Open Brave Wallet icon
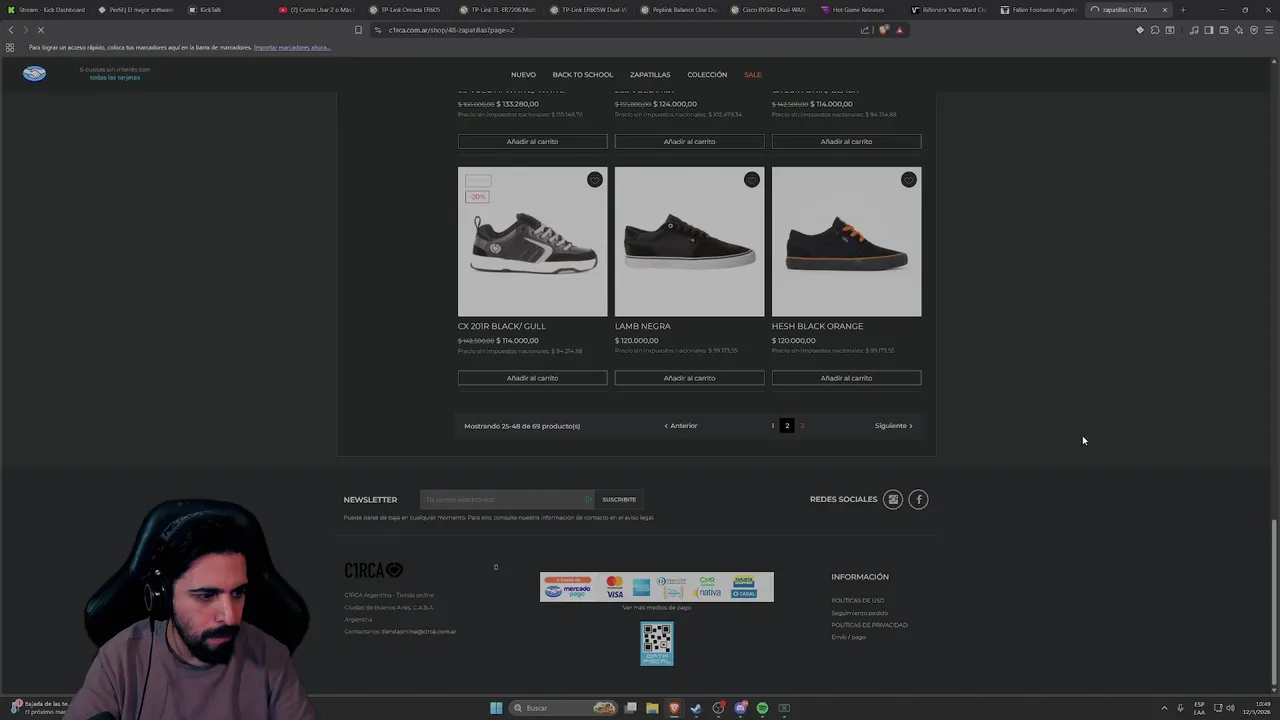1280x720 pixels. [x=1224, y=30]
